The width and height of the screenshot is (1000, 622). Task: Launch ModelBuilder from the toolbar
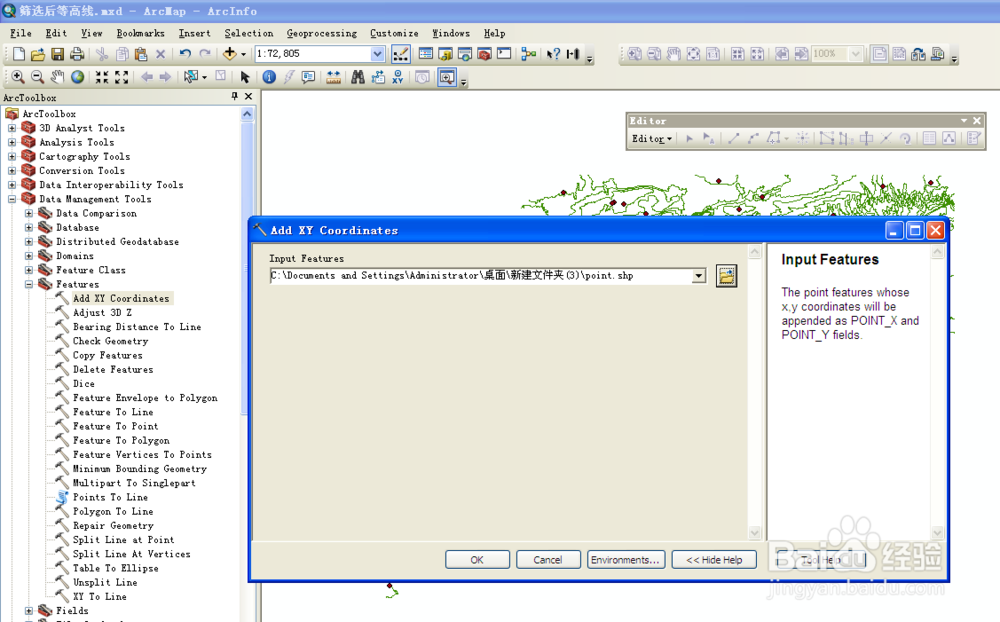pyautogui.click(x=528, y=54)
